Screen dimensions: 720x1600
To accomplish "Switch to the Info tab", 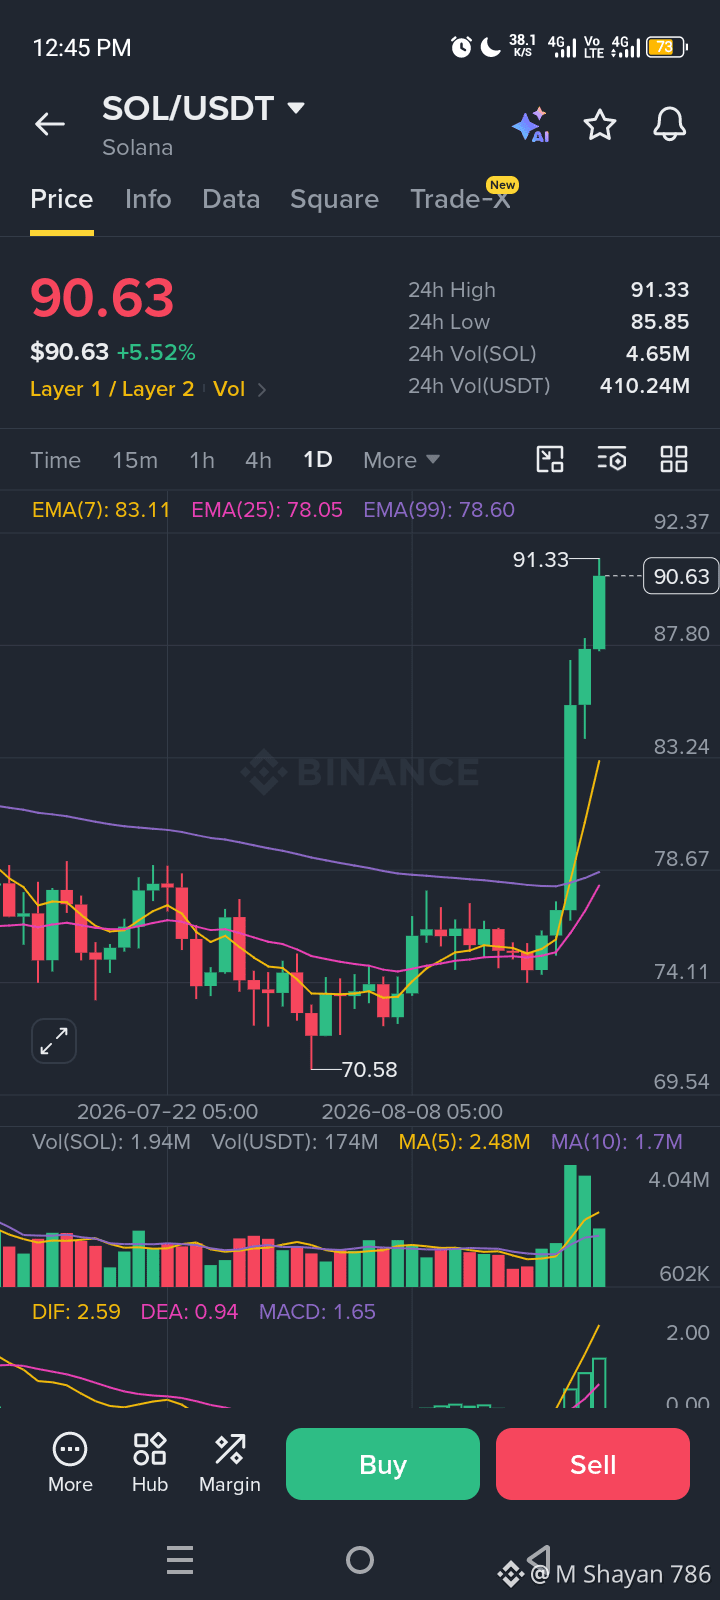I will pos(148,199).
